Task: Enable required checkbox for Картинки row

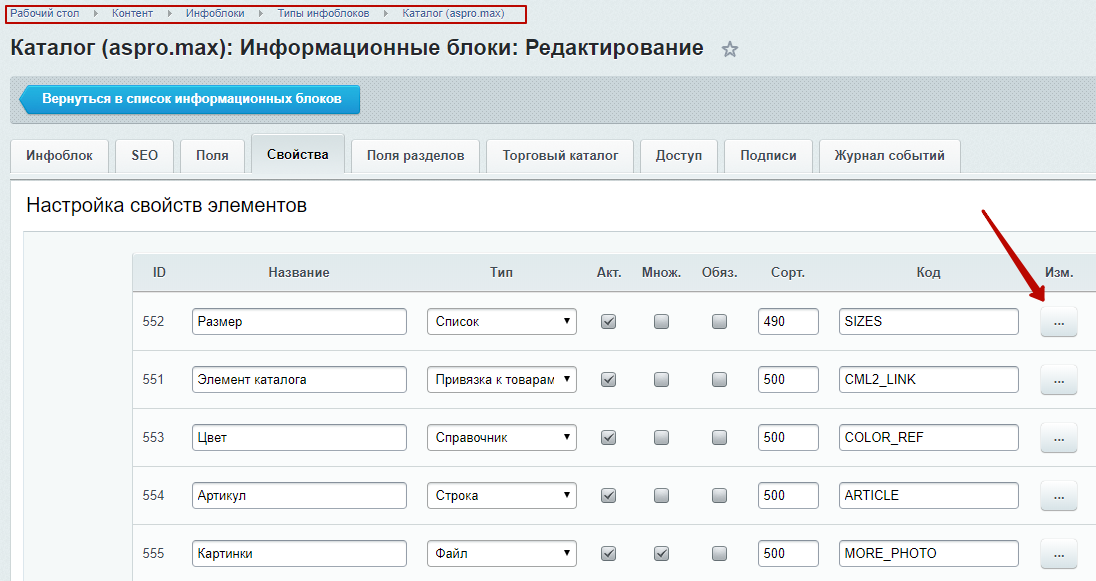Action: [719, 554]
